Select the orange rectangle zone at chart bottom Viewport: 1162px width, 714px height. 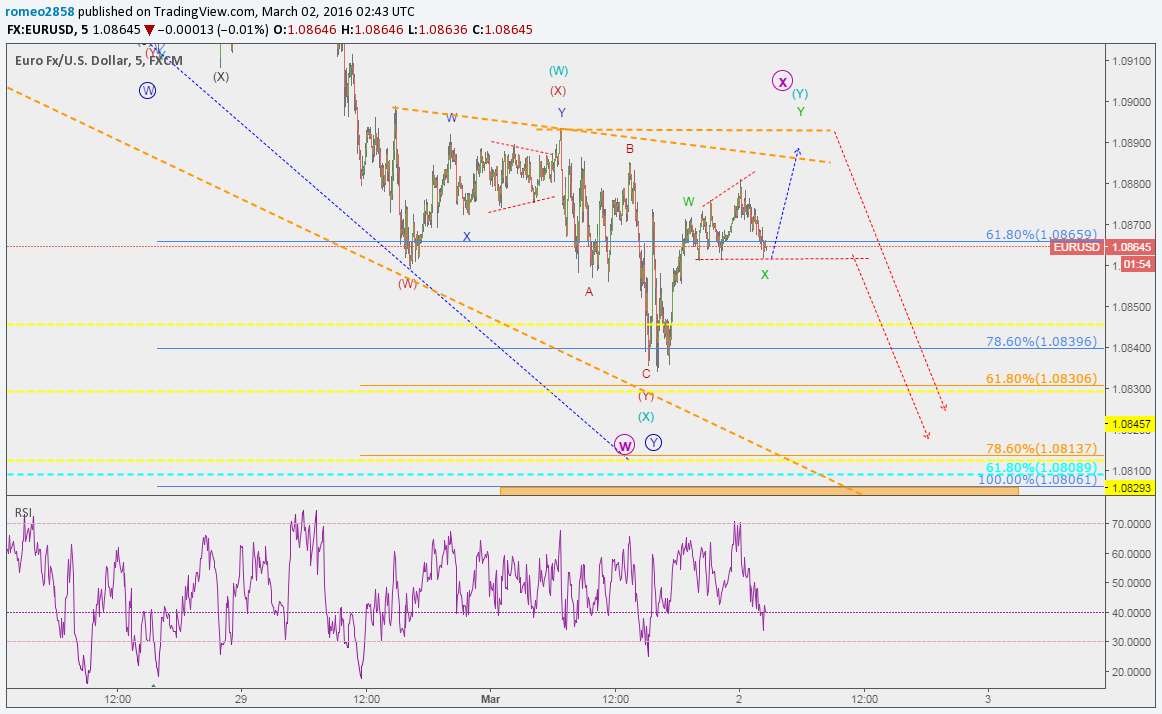(x=760, y=491)
